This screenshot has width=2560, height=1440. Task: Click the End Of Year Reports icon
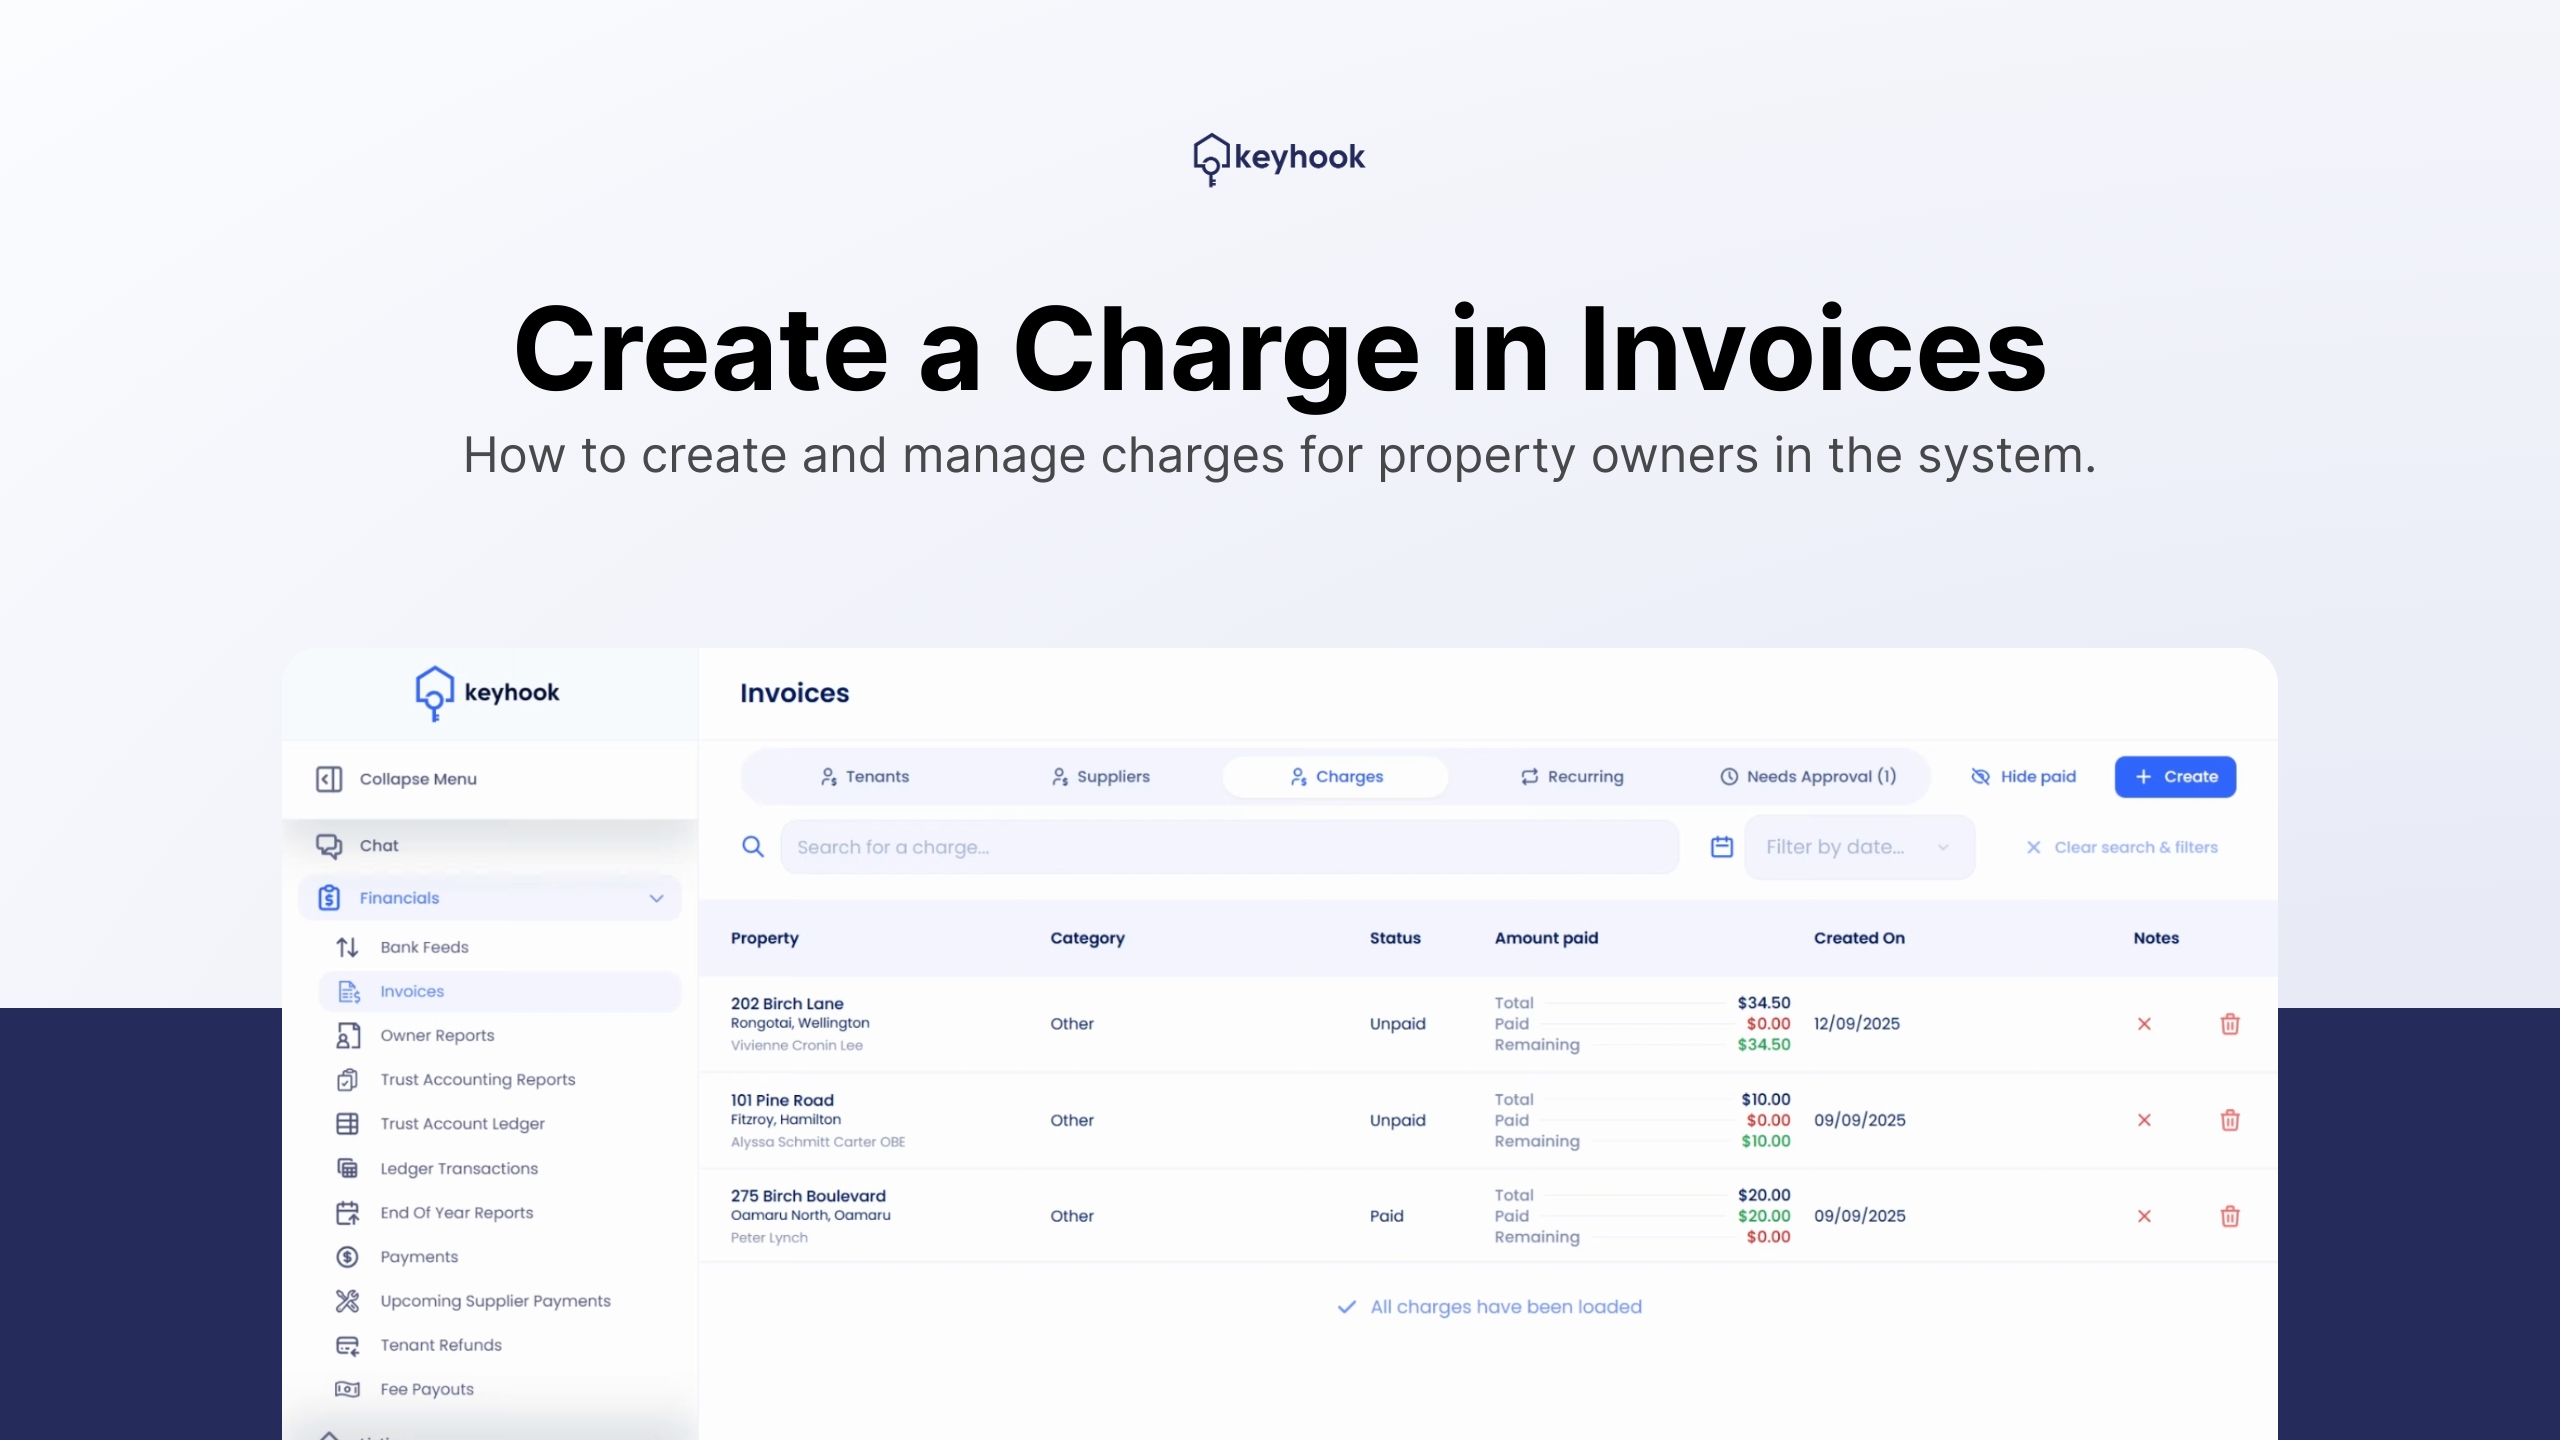[347, 1213]
